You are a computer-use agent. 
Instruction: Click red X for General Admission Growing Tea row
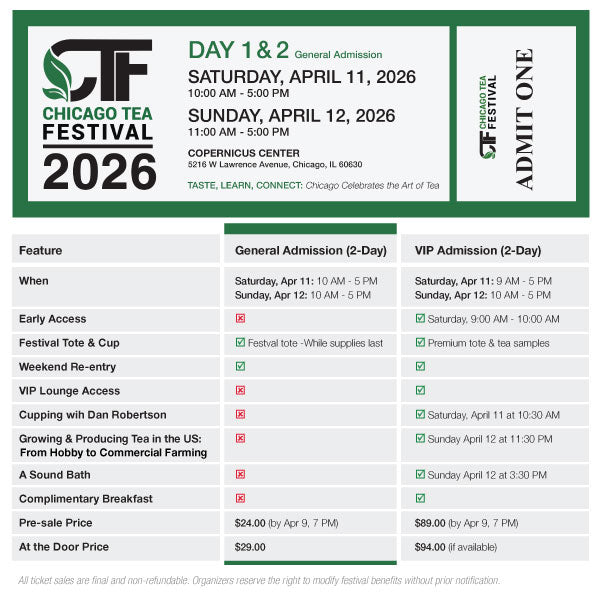pyautogui.click(x=240, y=438)
